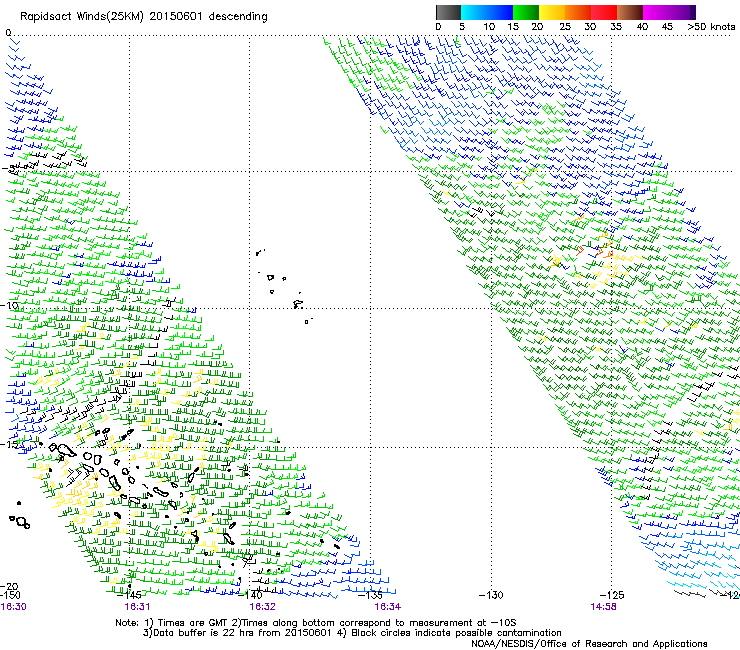The width and height of the screenshot is (740, 650).
Task: Pick the red 30–35 knots legend segment
Action: (x=604, y=12)
